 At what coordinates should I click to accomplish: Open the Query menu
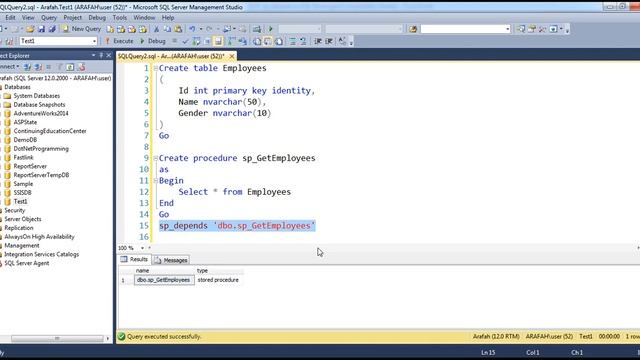[49, 18]
